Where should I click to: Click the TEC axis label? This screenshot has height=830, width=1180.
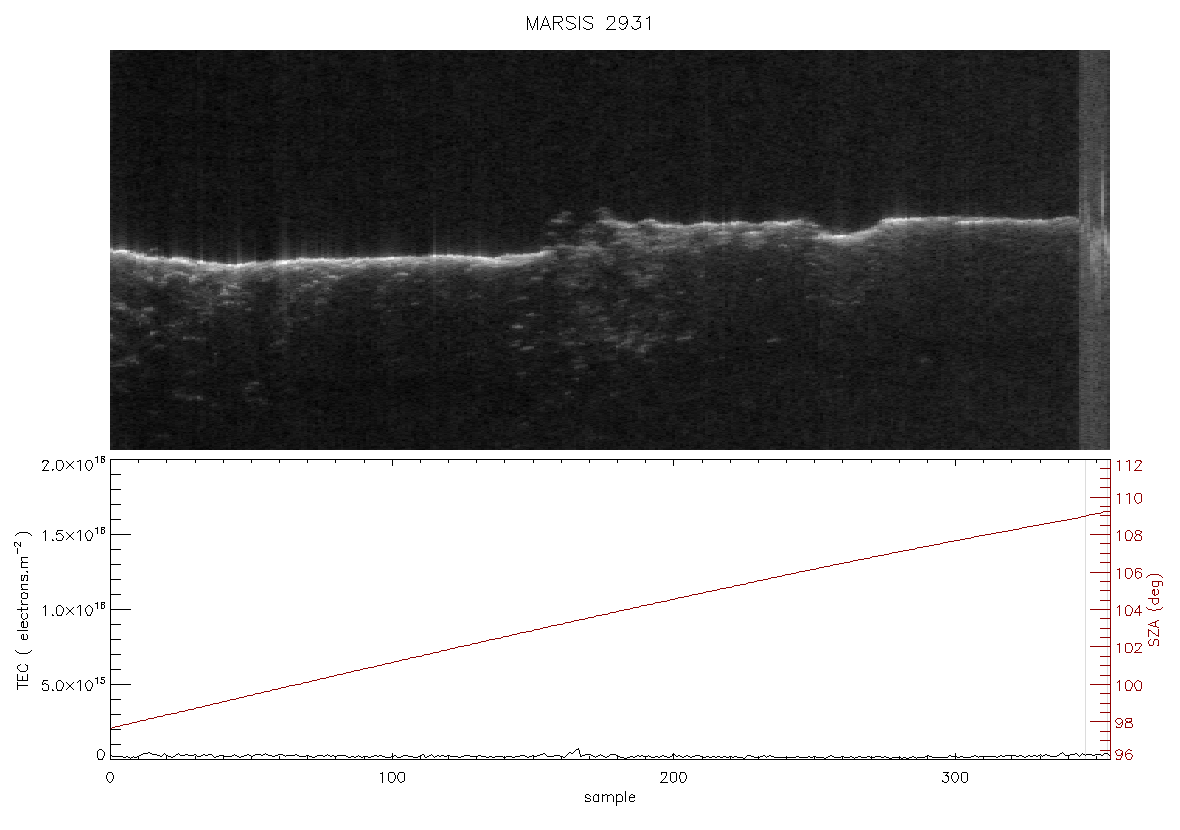(24, 609)
